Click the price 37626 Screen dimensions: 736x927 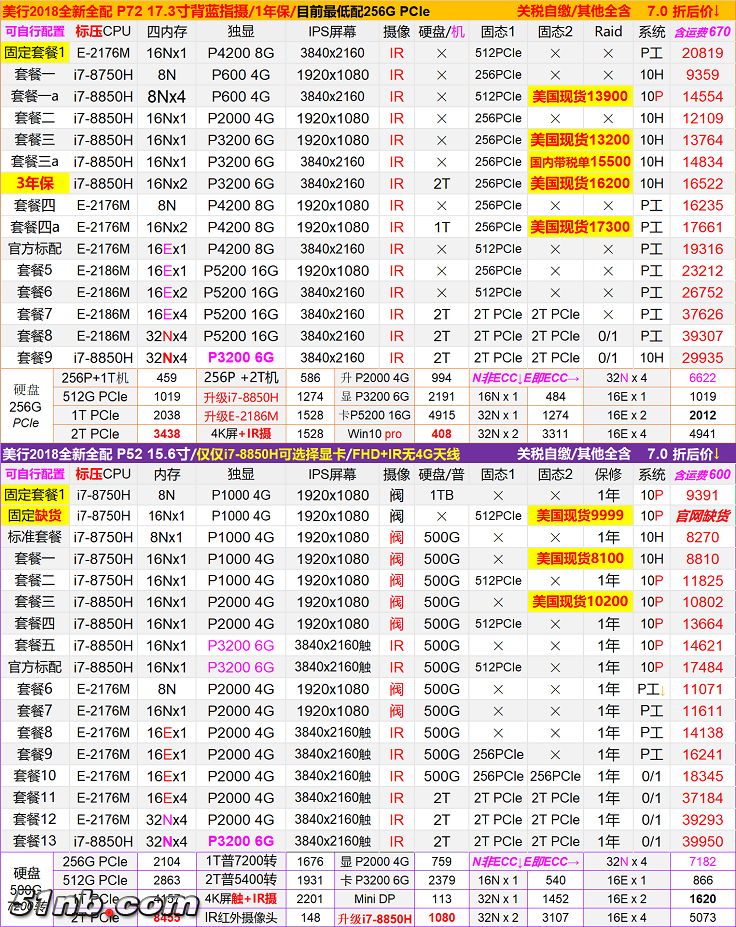coord(702,315)
